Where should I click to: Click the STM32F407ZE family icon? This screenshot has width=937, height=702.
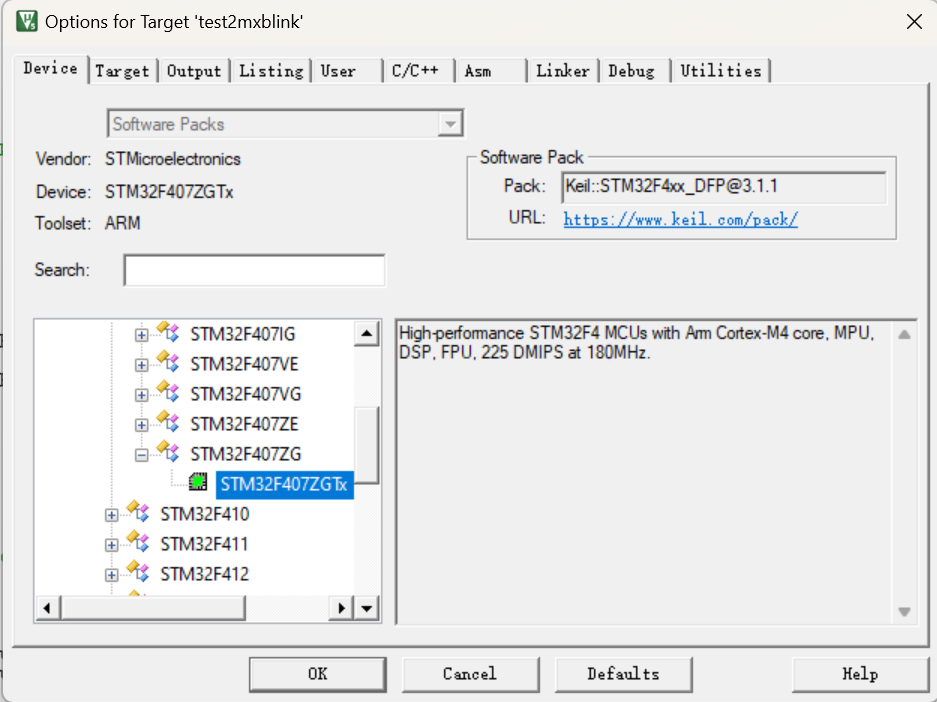click(168, 422)
